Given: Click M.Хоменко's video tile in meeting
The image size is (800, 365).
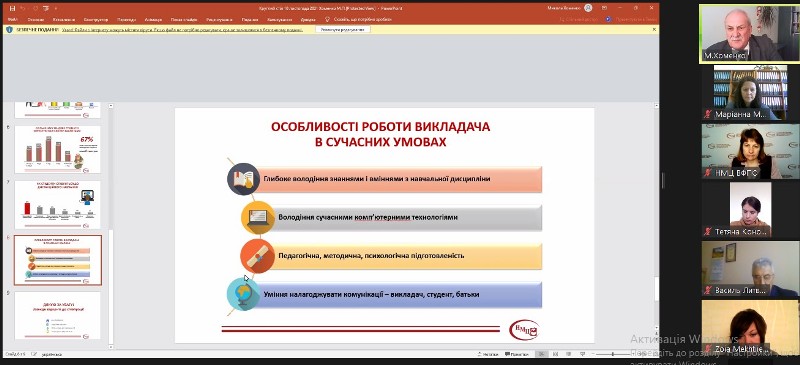Looking at the screenshot, I should 749,34.
